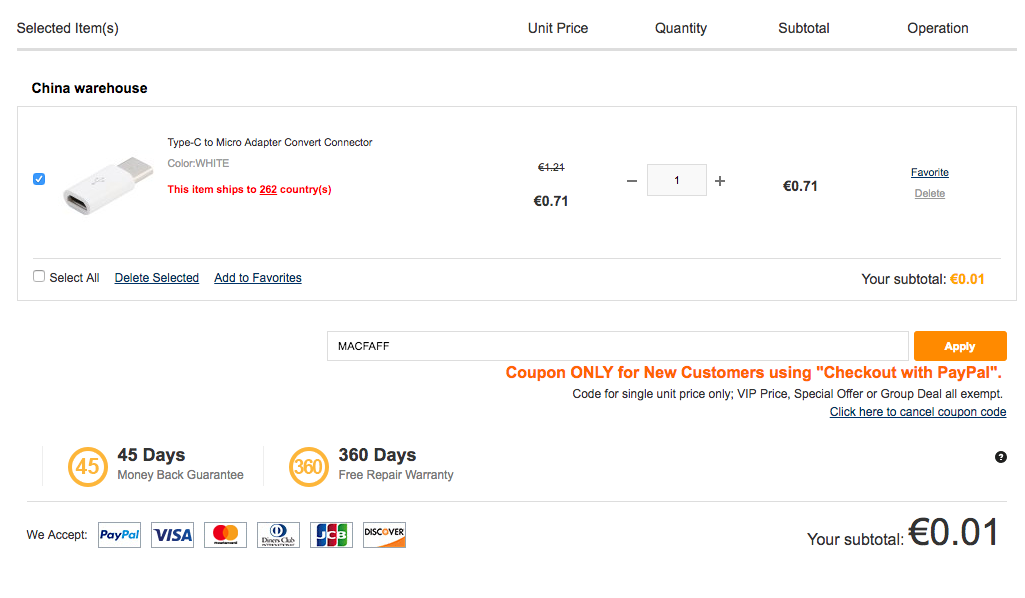Click the 45 Days guarantee badge

(x=86, y=466)
